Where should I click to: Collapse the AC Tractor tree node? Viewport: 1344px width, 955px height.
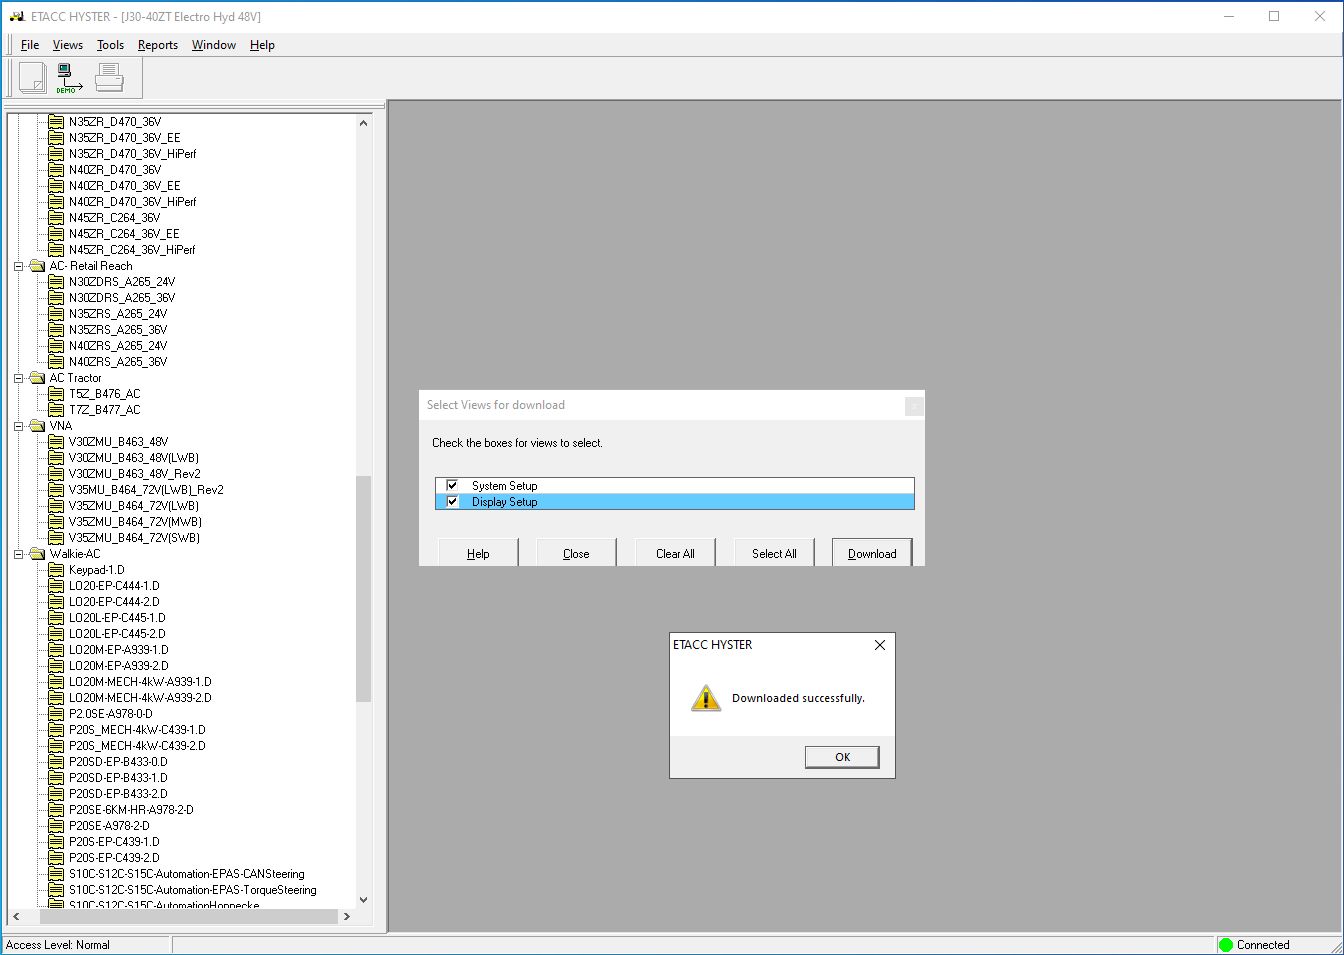coord(19,378)
